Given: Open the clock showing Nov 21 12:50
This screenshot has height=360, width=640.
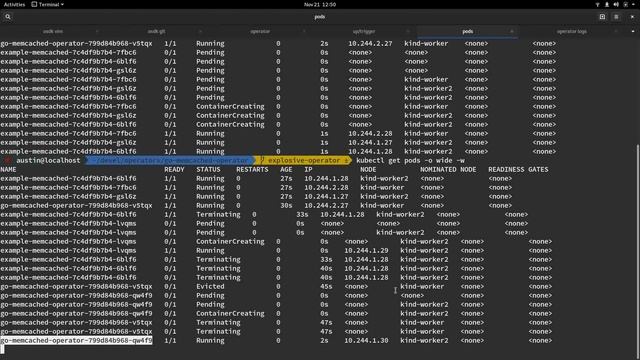Looking at the screenshot, I should tap(320, 4).
